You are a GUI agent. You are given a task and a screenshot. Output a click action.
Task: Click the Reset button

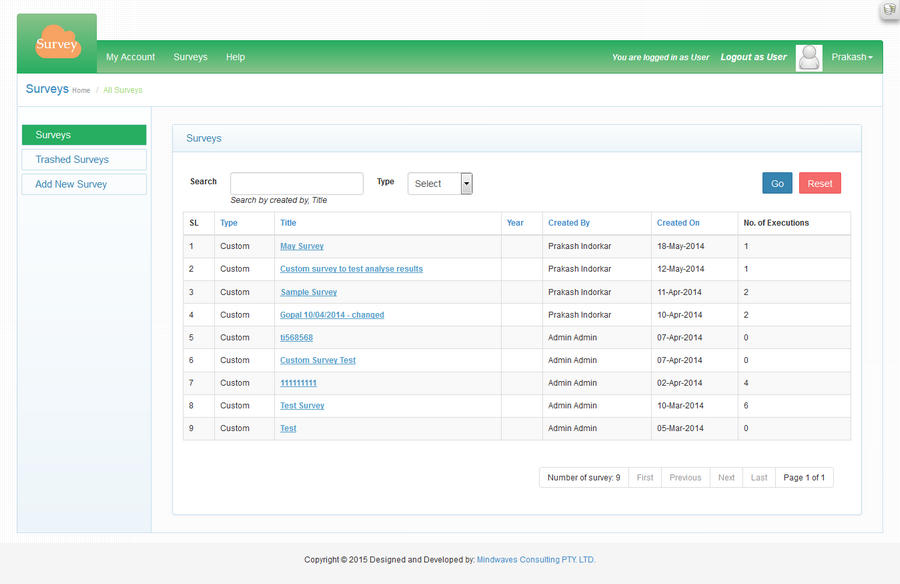coord(820,183)
